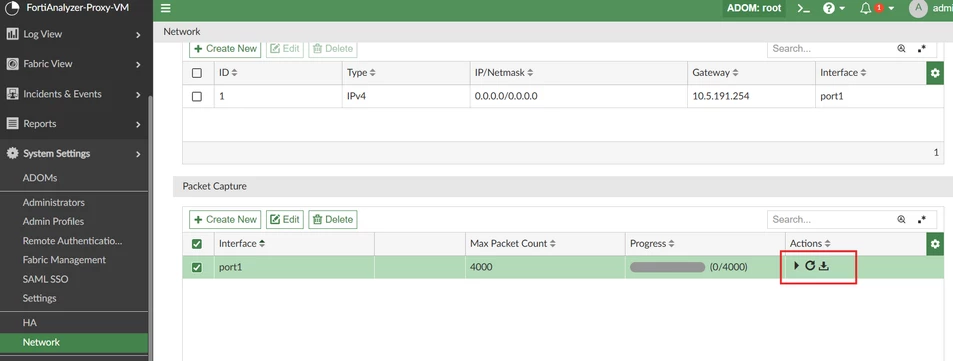Collapse the System Settings chevron
Image resolution: width=953 pixels, height=361 pixels.
(x=138, y=154)
